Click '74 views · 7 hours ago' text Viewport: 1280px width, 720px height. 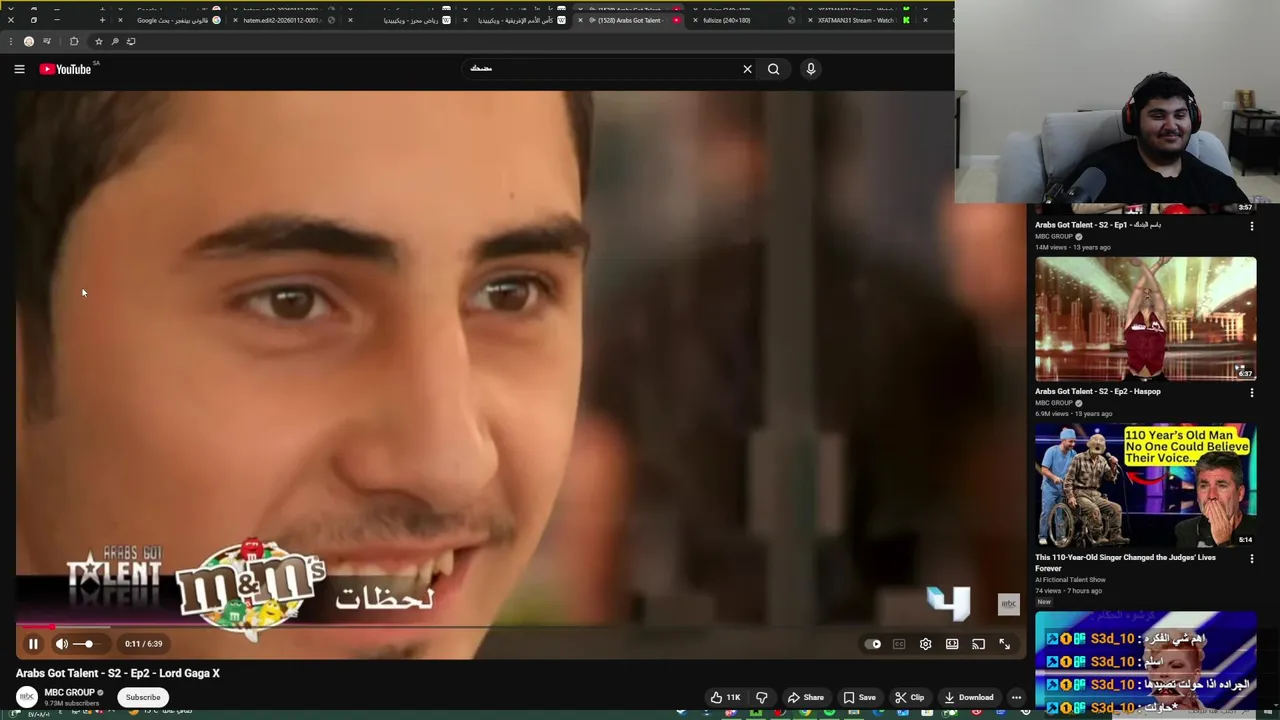point(1068,591)
